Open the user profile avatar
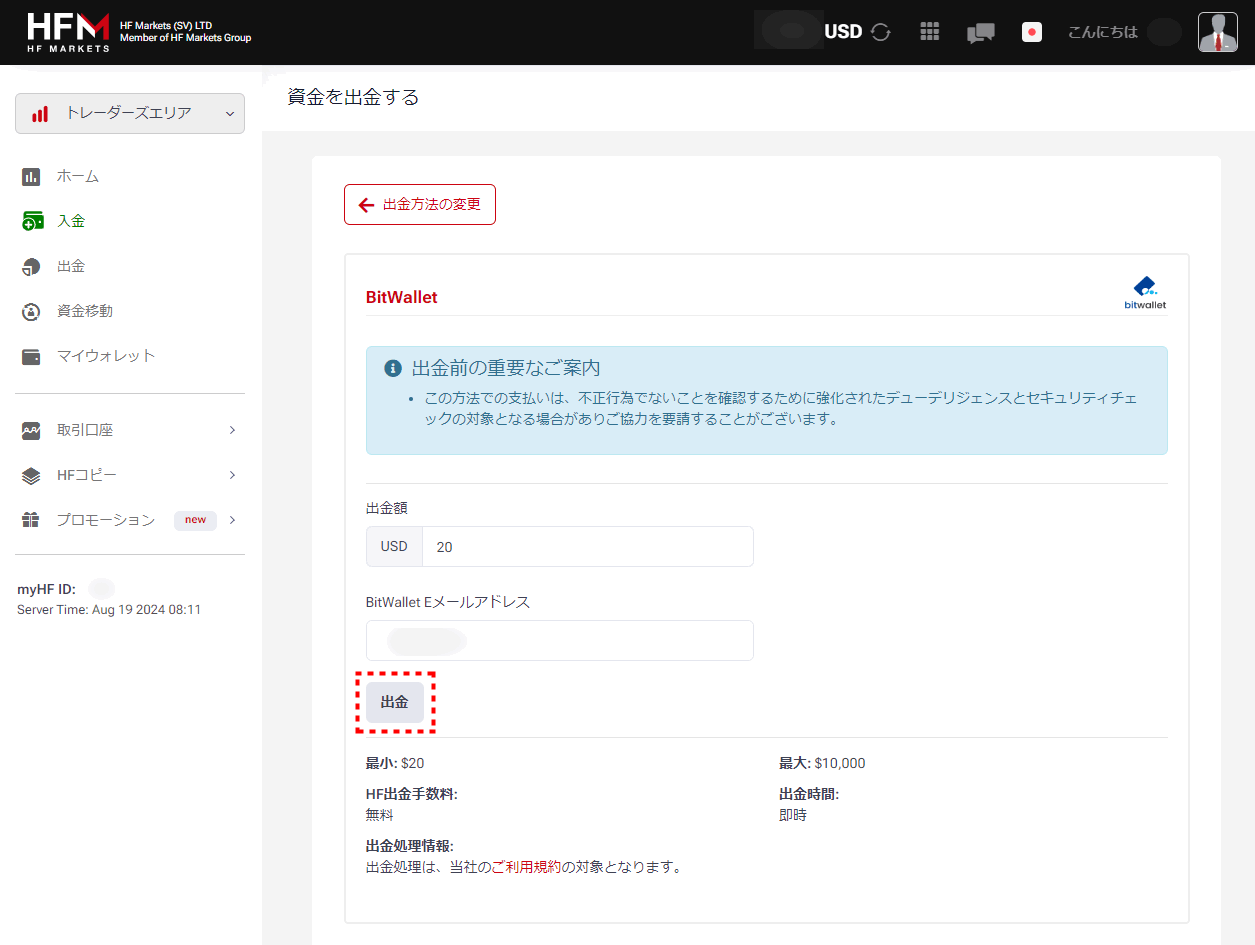The width and height of the screenshot is (1255, 945). point(1218,32)
